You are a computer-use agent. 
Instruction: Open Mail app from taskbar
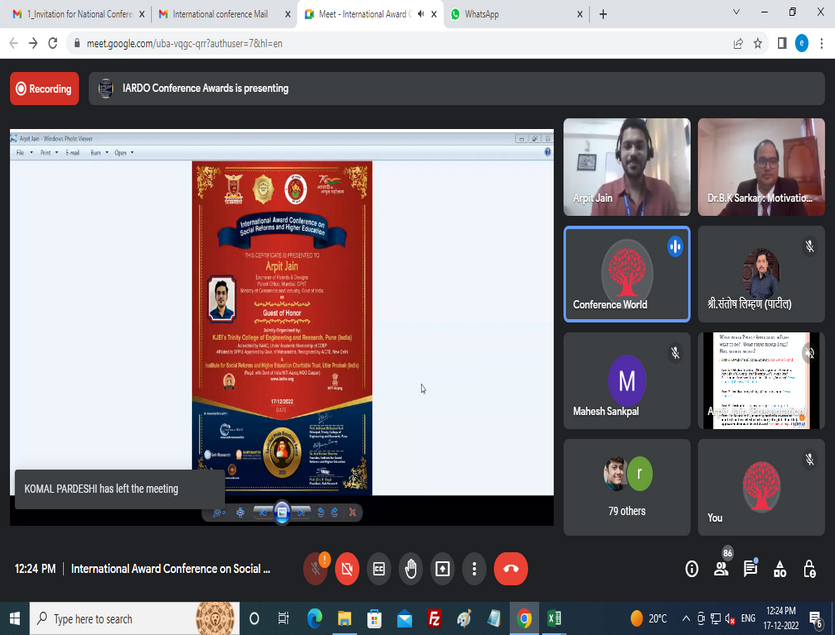404,618
